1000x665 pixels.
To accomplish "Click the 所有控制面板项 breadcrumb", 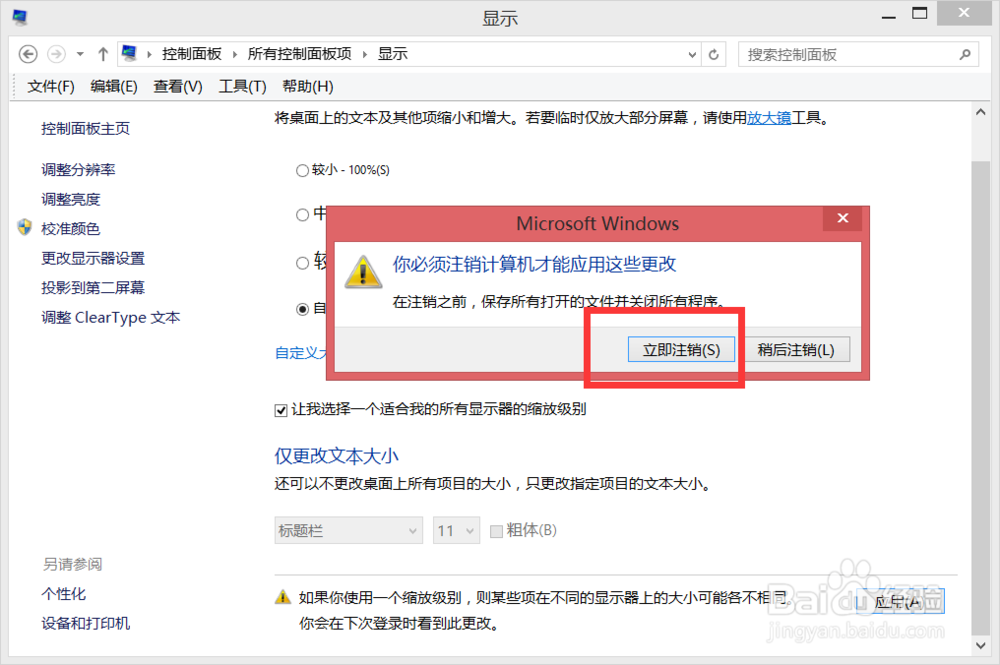I will tap(300, 54).
